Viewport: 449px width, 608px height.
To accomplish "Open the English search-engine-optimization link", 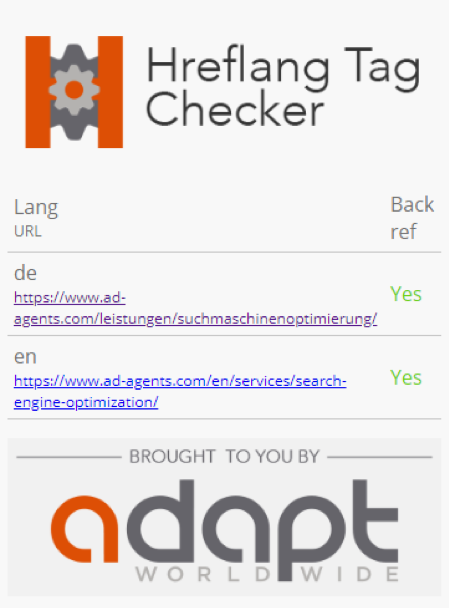I will tap(180, 392).
